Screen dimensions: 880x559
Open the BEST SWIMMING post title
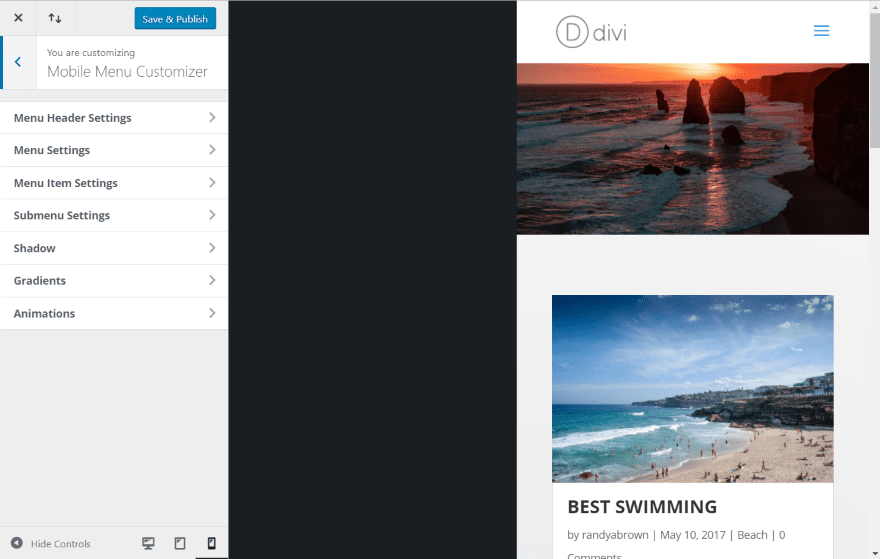point(642,507)
